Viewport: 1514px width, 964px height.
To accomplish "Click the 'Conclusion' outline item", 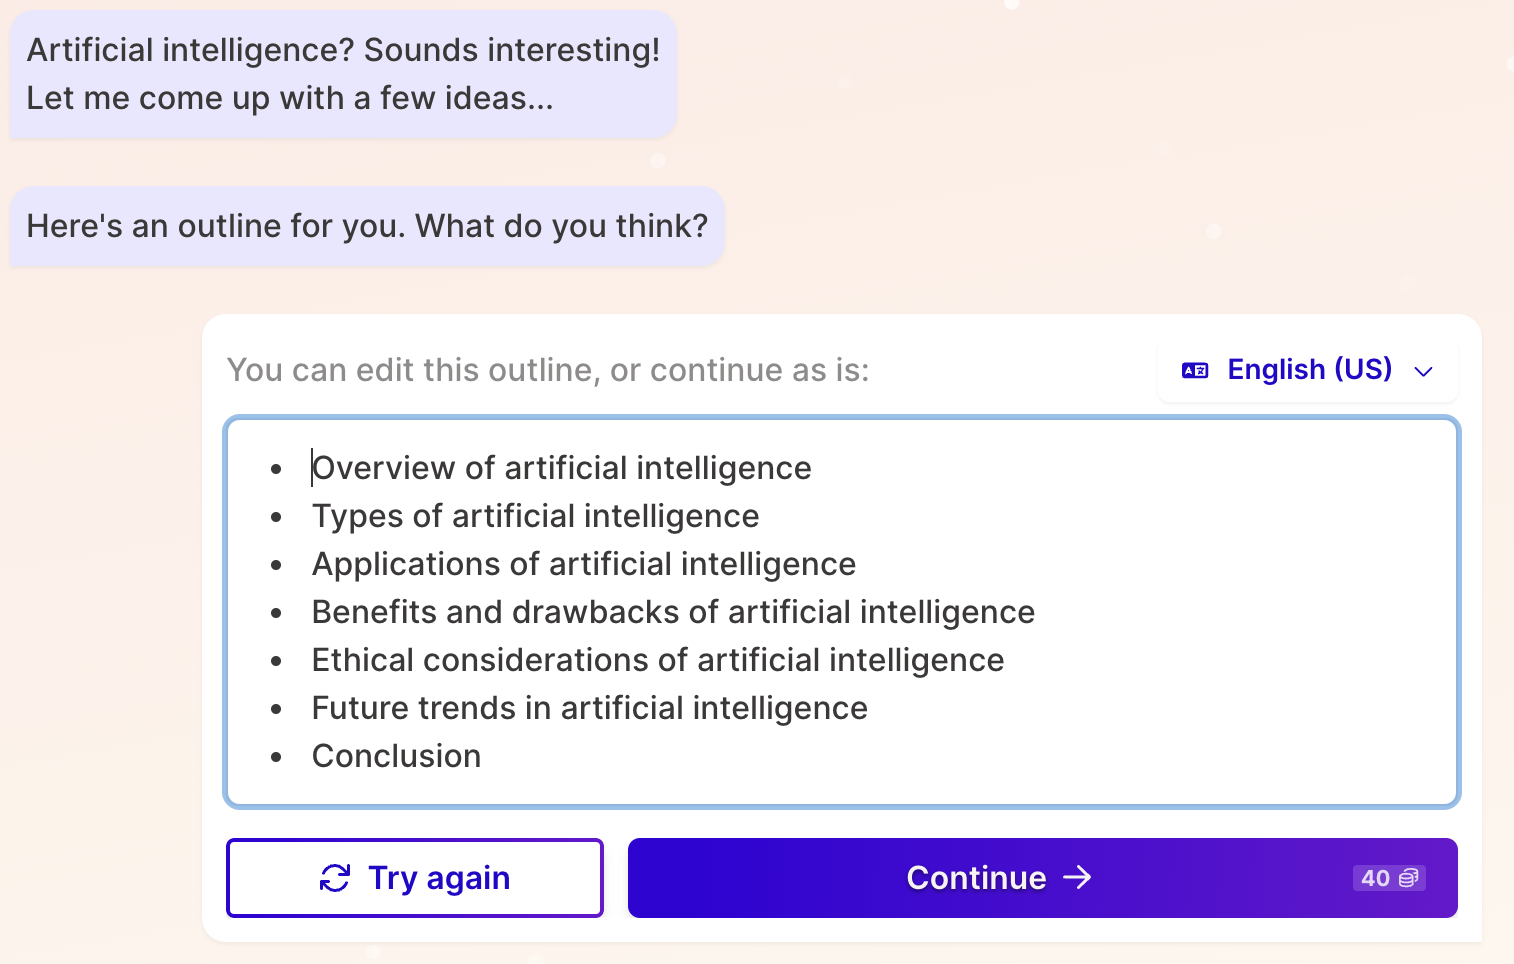I will click(x=396, y=756).
